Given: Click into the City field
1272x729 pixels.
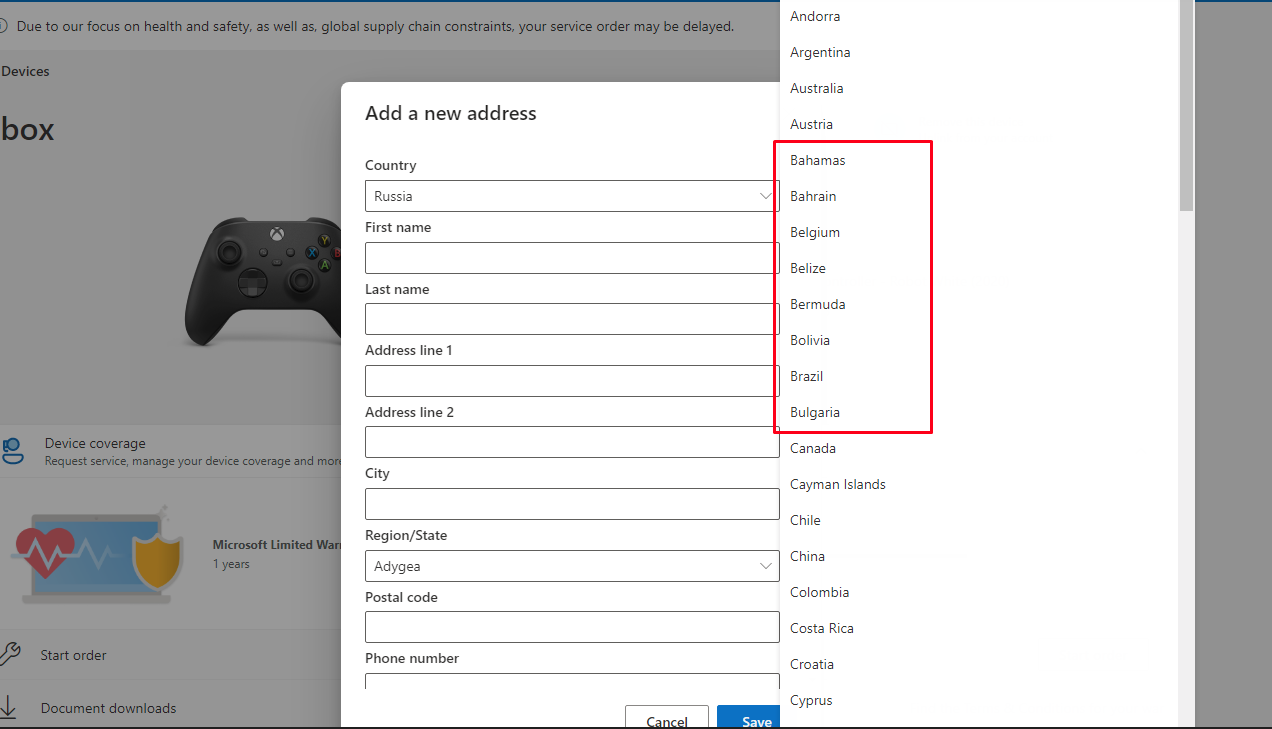Looking at the screenshot, I should click(x=572, y=504).
